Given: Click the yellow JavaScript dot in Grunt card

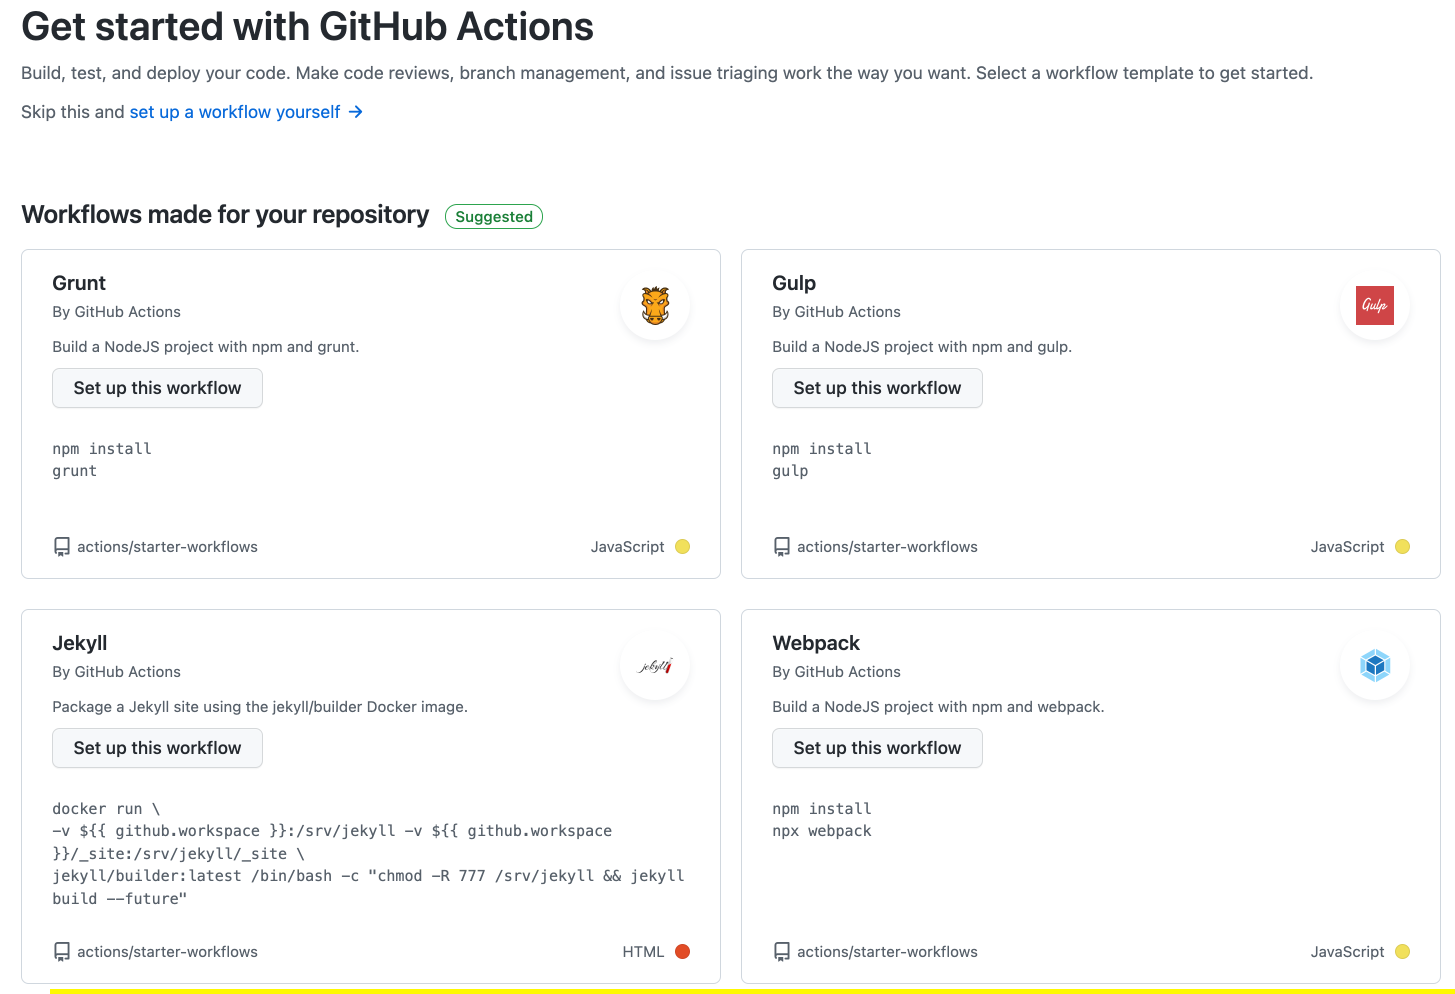Looking at the screenshot, I should [x=683, y=547].
